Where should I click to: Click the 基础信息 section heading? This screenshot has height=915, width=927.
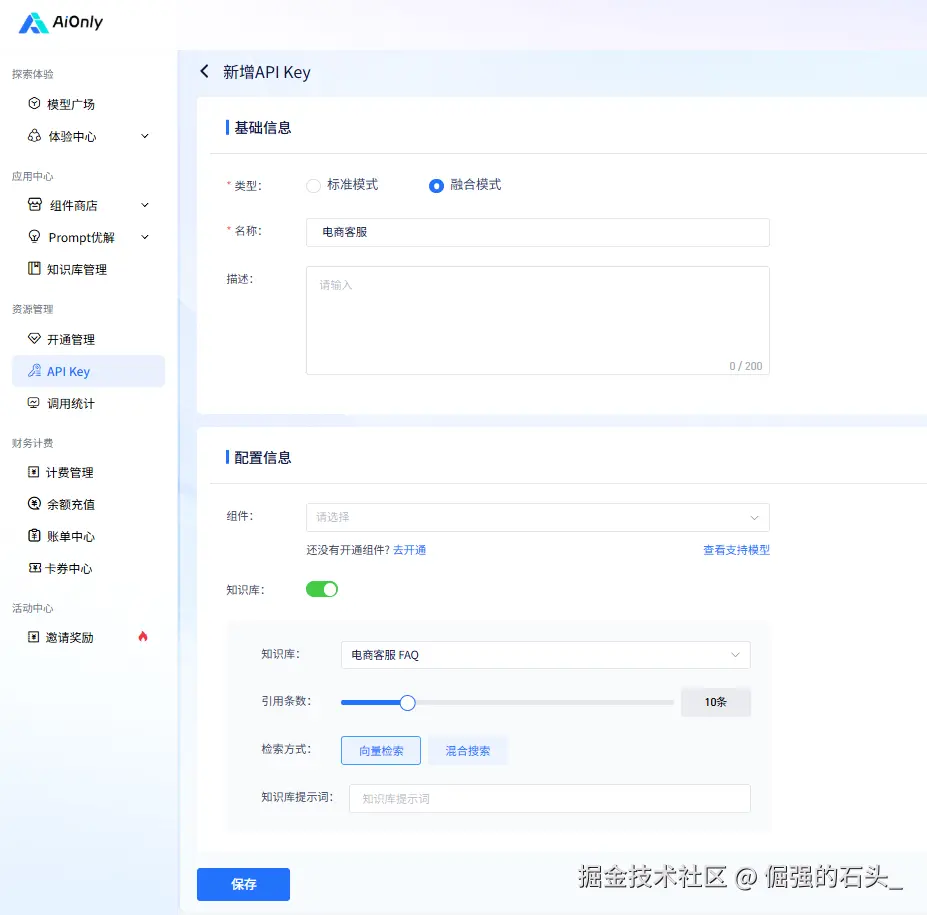pos(262,128)
